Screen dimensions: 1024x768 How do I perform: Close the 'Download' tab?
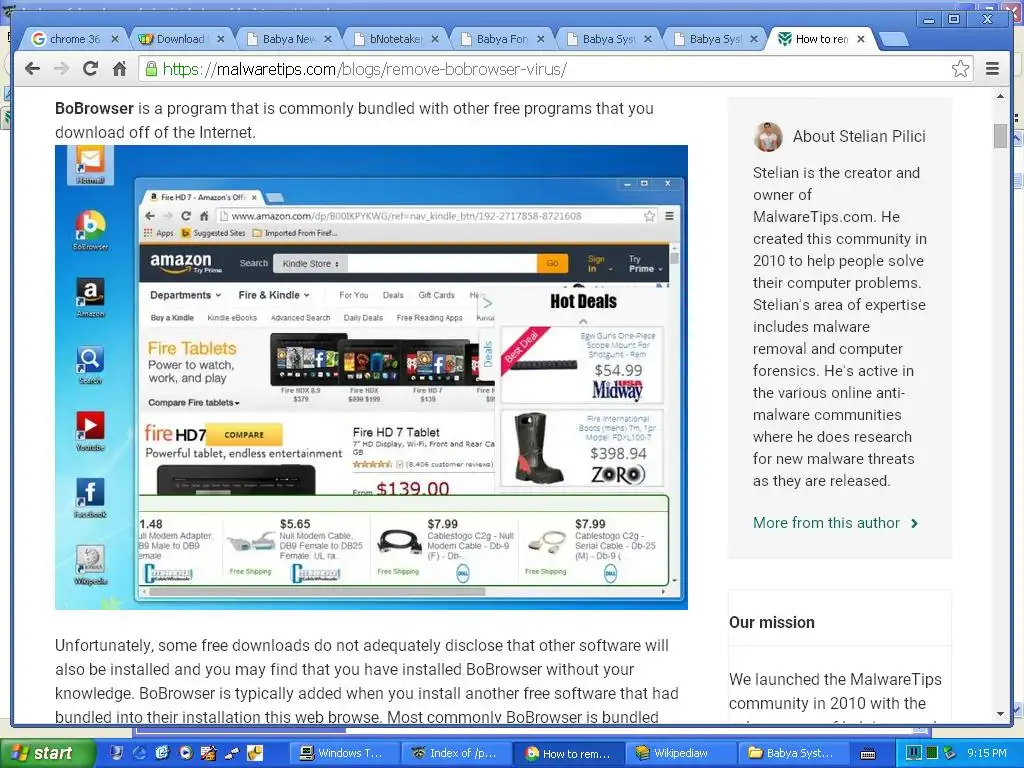click(x=221, y=39)
